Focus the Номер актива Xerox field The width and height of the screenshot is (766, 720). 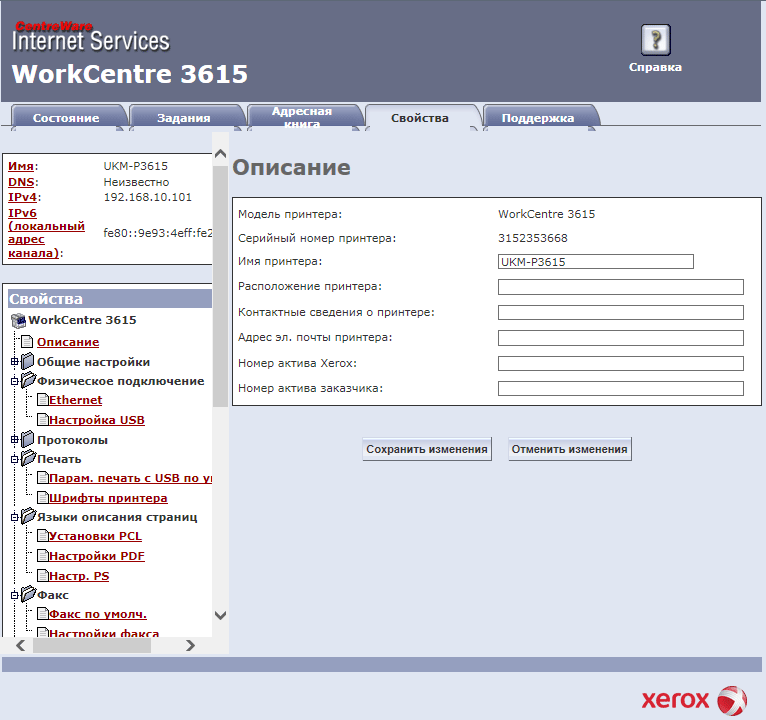tap(621, 363)
